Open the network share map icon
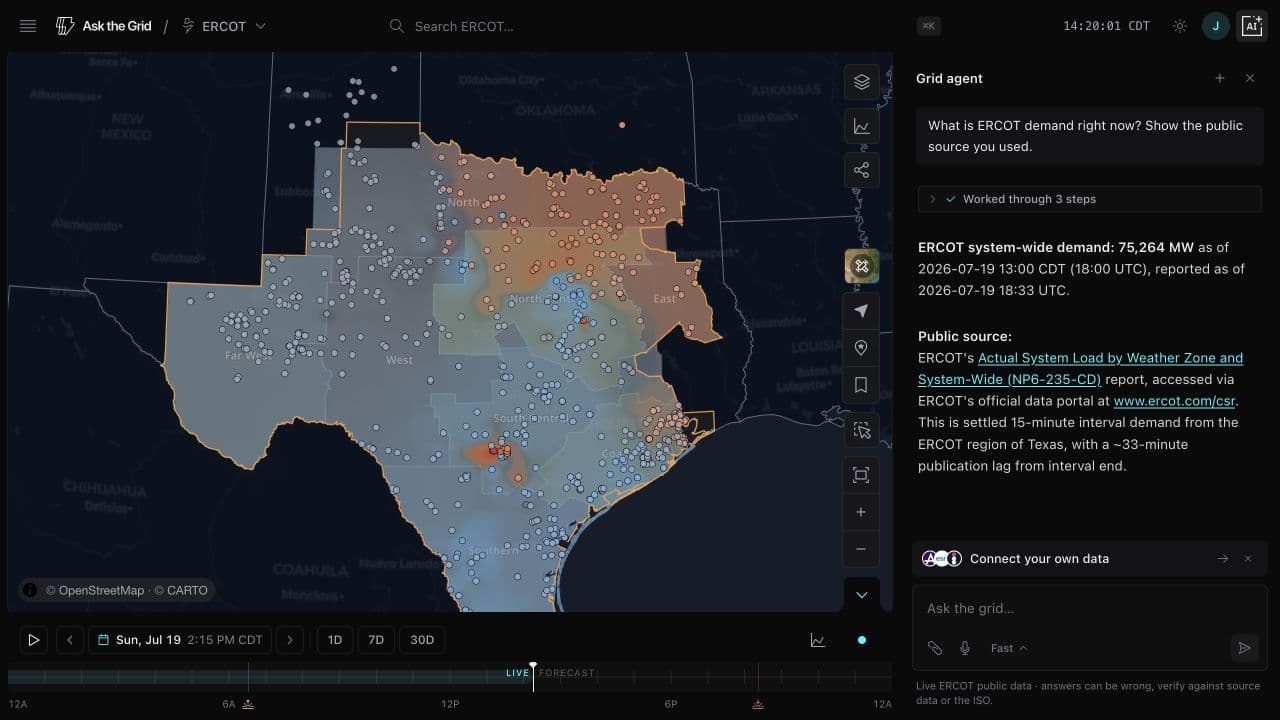1280x720 pixels. (861, 170)
